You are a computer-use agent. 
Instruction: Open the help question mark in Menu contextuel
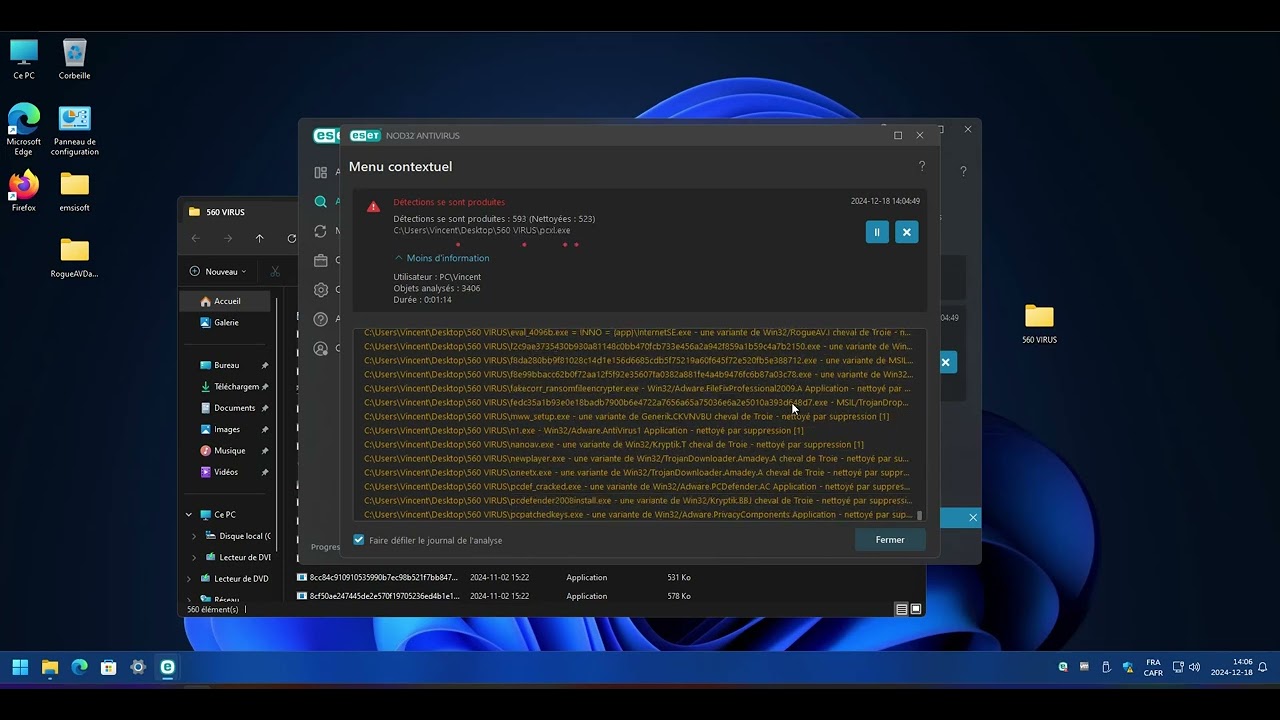tap(921, 167)
